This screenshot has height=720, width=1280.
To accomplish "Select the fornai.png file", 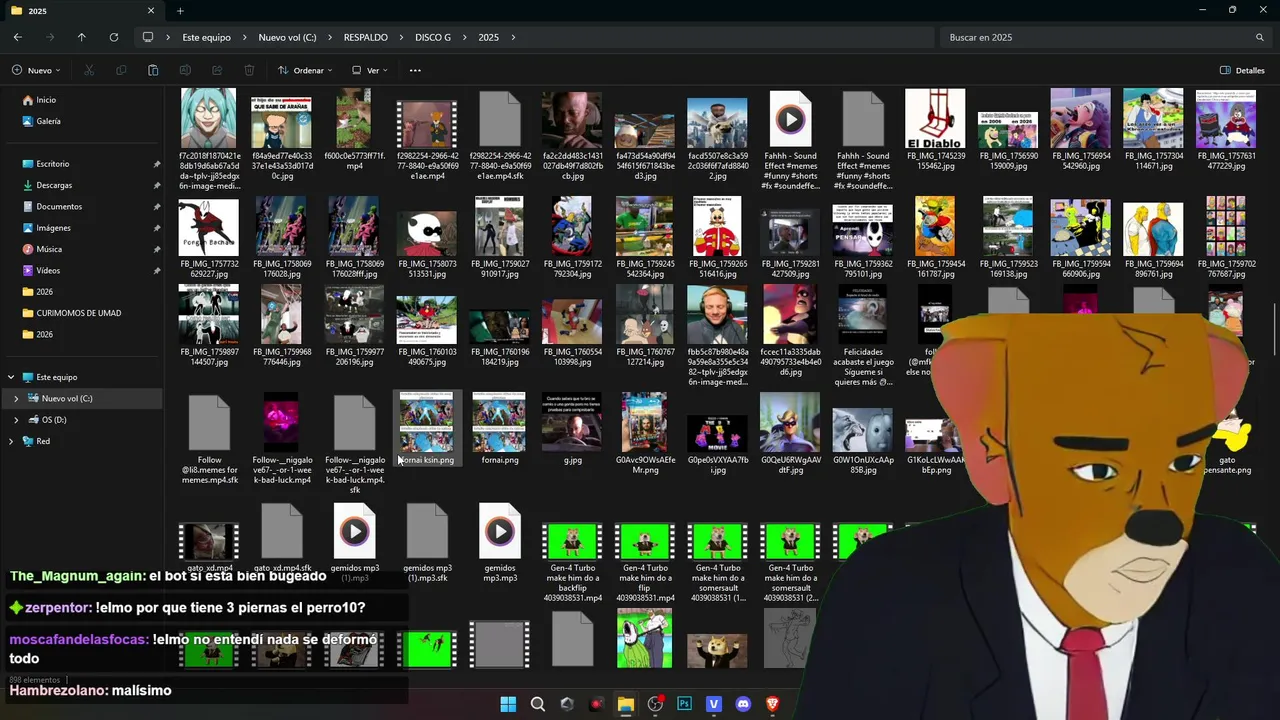I will [x=499, y=428].
